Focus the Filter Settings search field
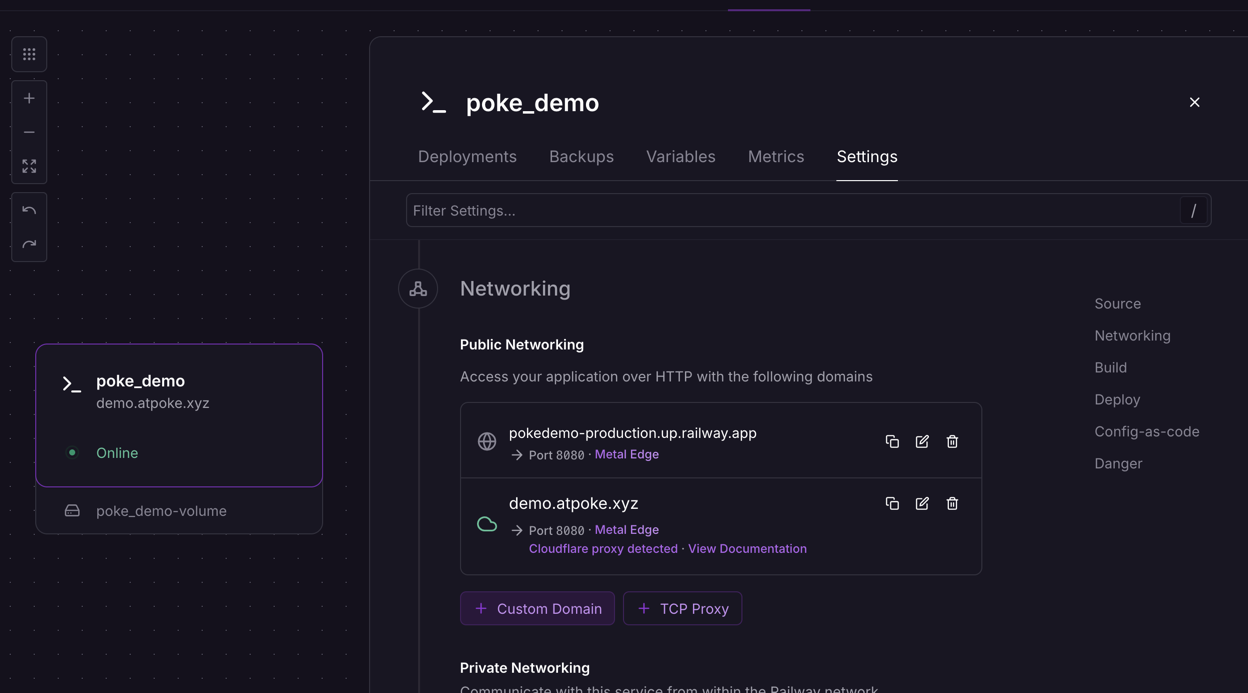This screenshot has height=693, width=1248. (790, 211)
